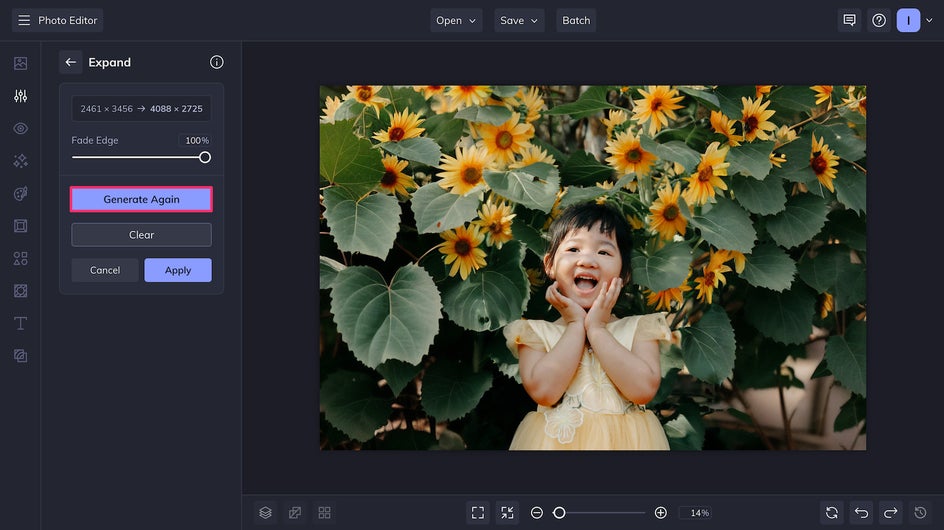
Task: Open the Frames sidebar icon
Action: 20,226
